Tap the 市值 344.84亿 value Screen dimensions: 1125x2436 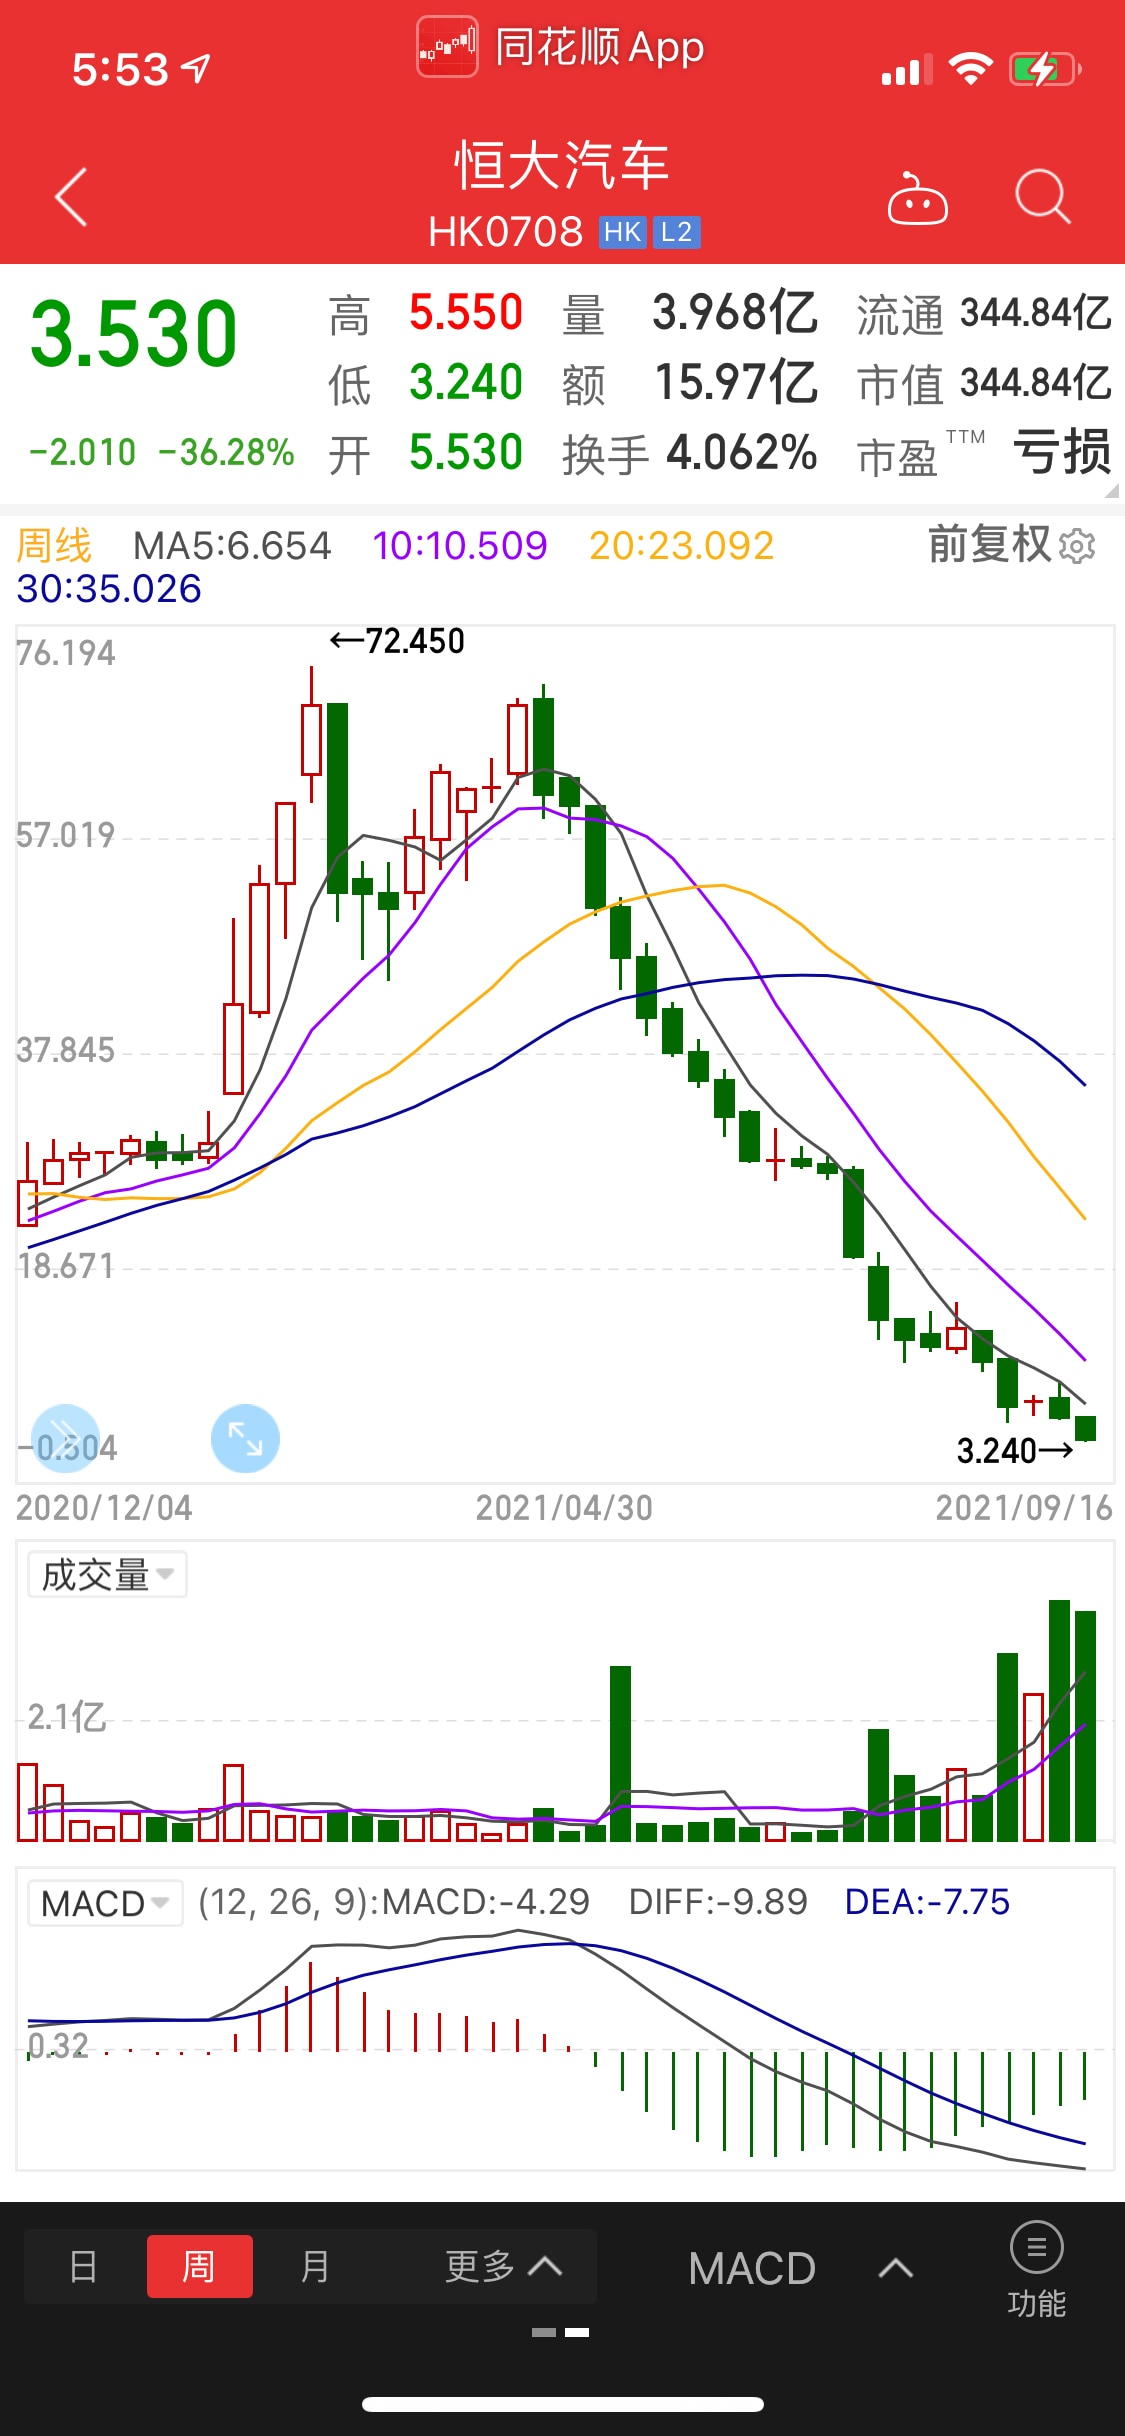tap(985, 383)
